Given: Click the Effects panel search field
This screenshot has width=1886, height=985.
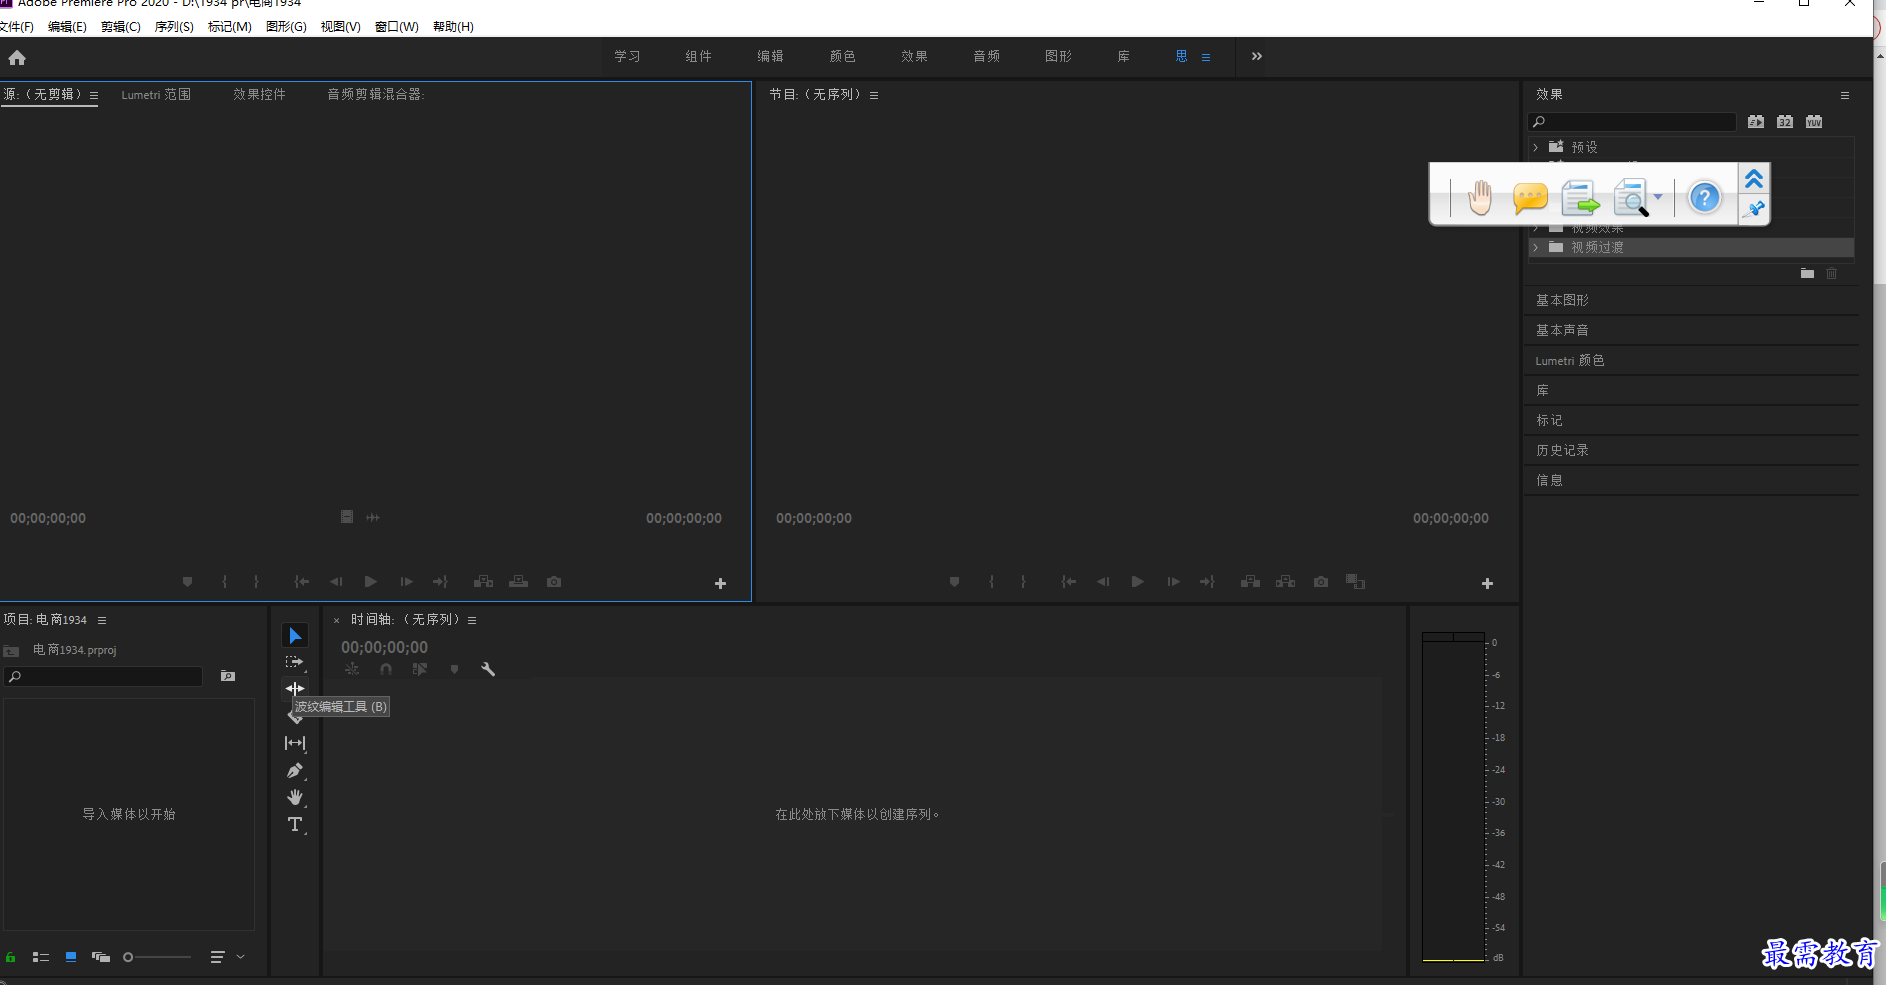Looking at the screenshot, I should click(x=1632, y=122).
